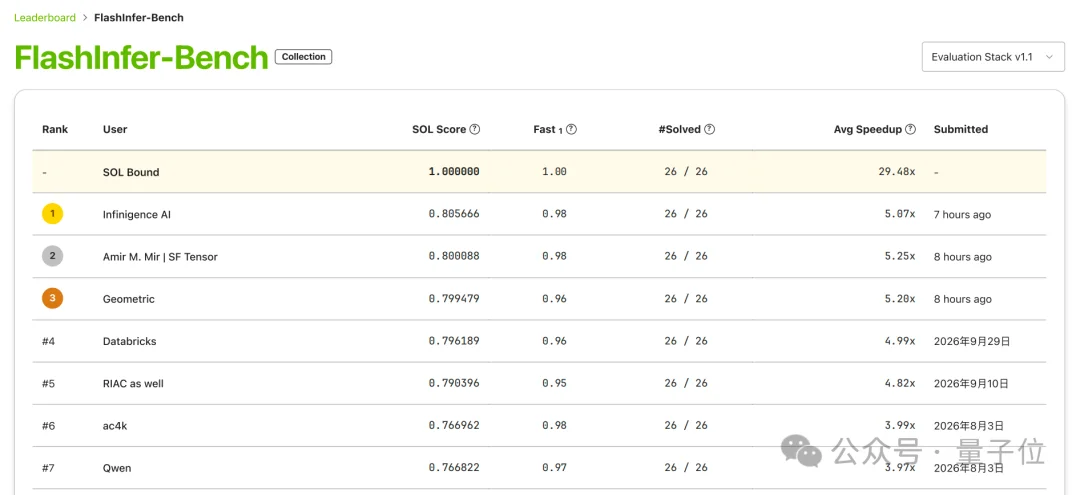Open the Databricks user row
This screenshot has height=495, width=1080.
pyautogui.click(x=539, y=341)
